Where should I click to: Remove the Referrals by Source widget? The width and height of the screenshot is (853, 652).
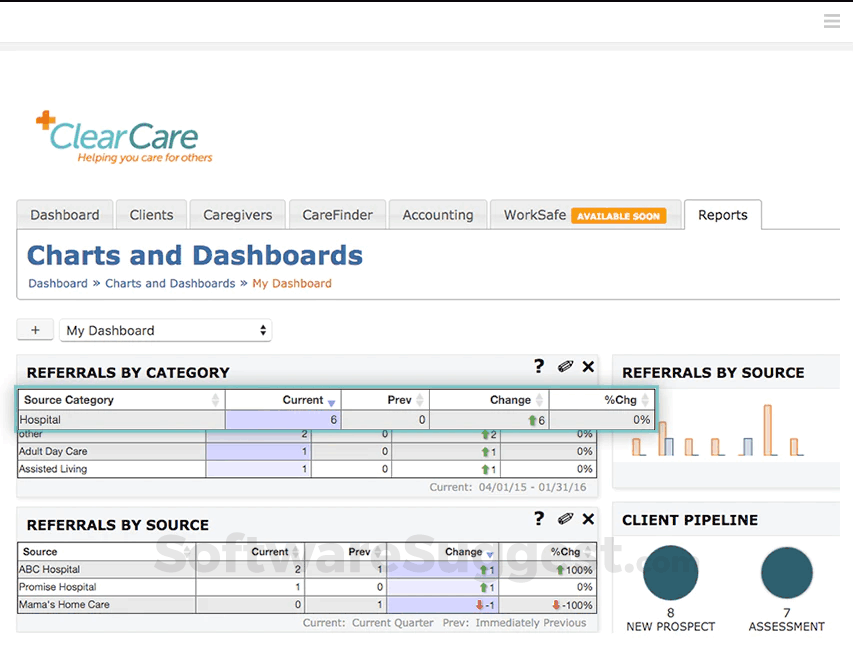[588, 519]
